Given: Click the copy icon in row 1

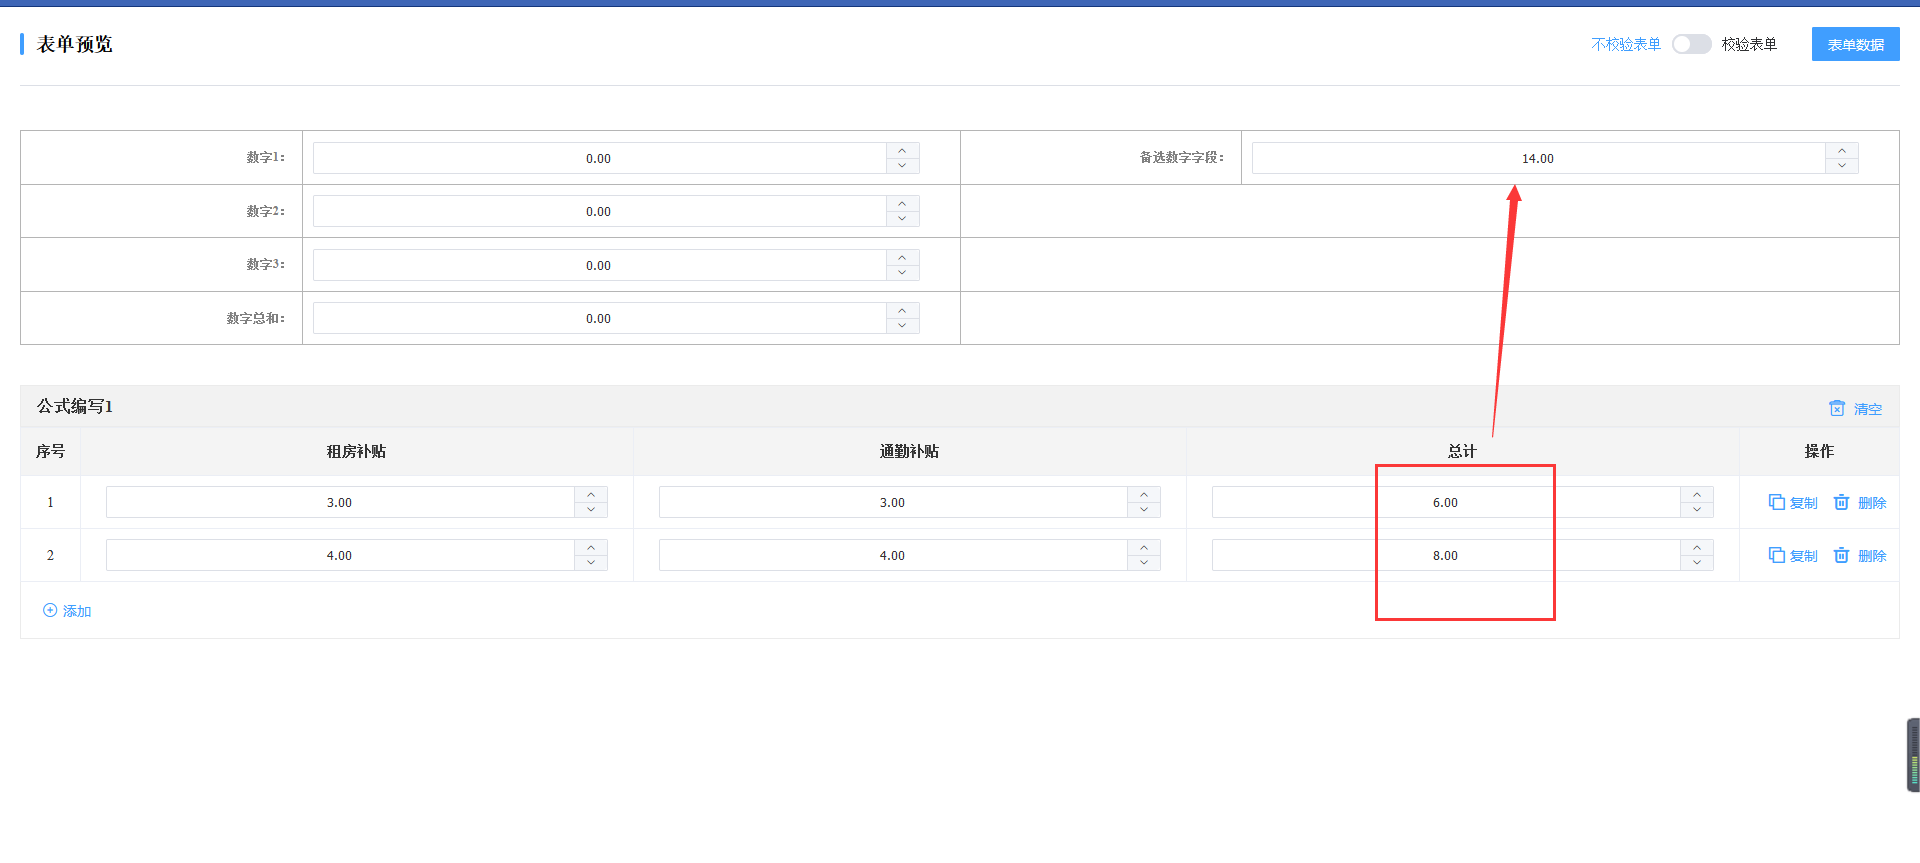Looking at the screenshot, I should click(1776, 502).
